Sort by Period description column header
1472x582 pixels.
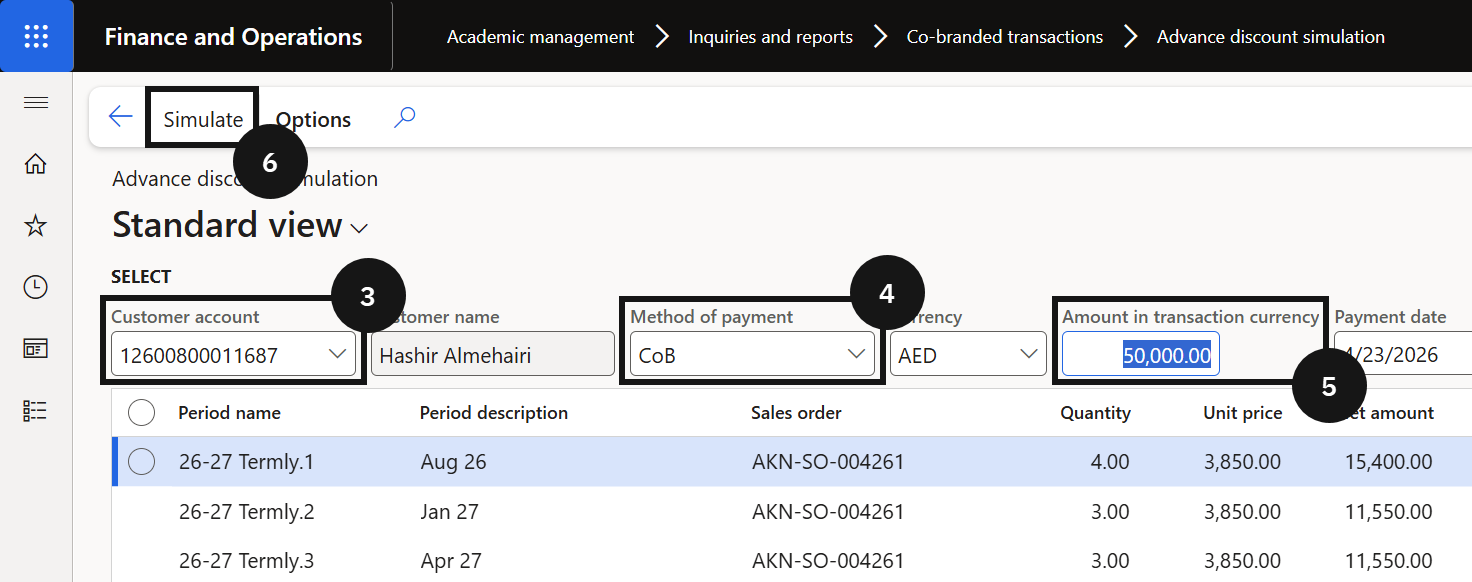[493, 413]
